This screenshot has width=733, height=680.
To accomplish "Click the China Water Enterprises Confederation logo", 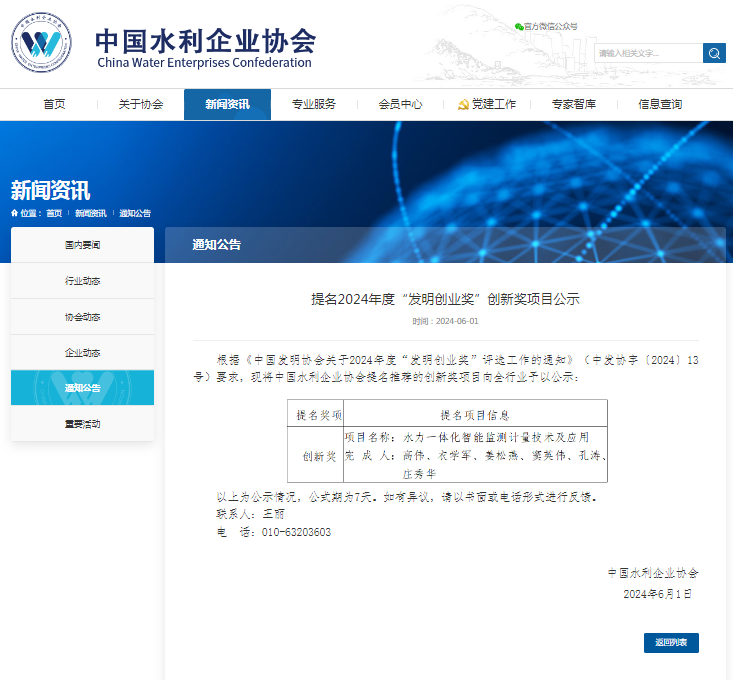I will (41, 42).
